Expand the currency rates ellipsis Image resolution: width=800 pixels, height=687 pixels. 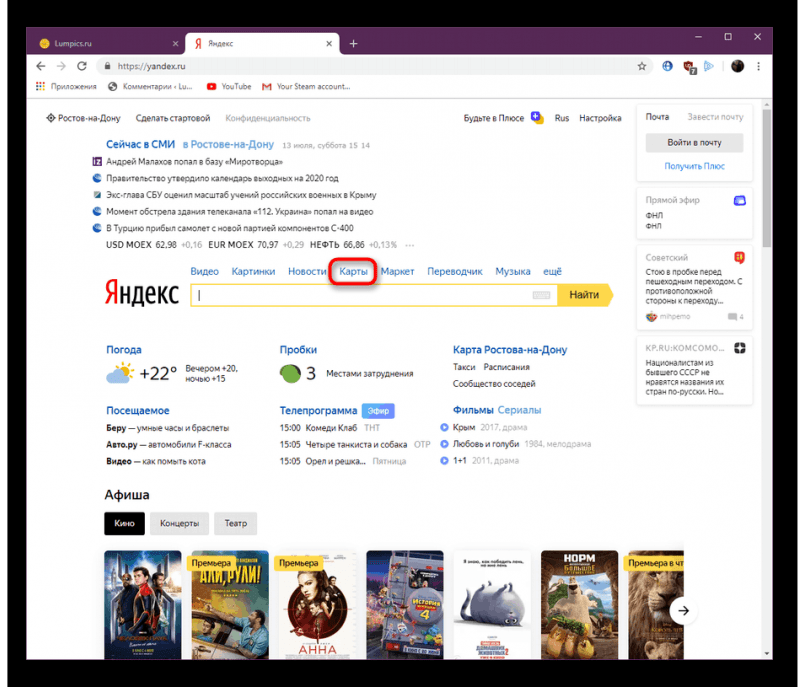point(409,245)
